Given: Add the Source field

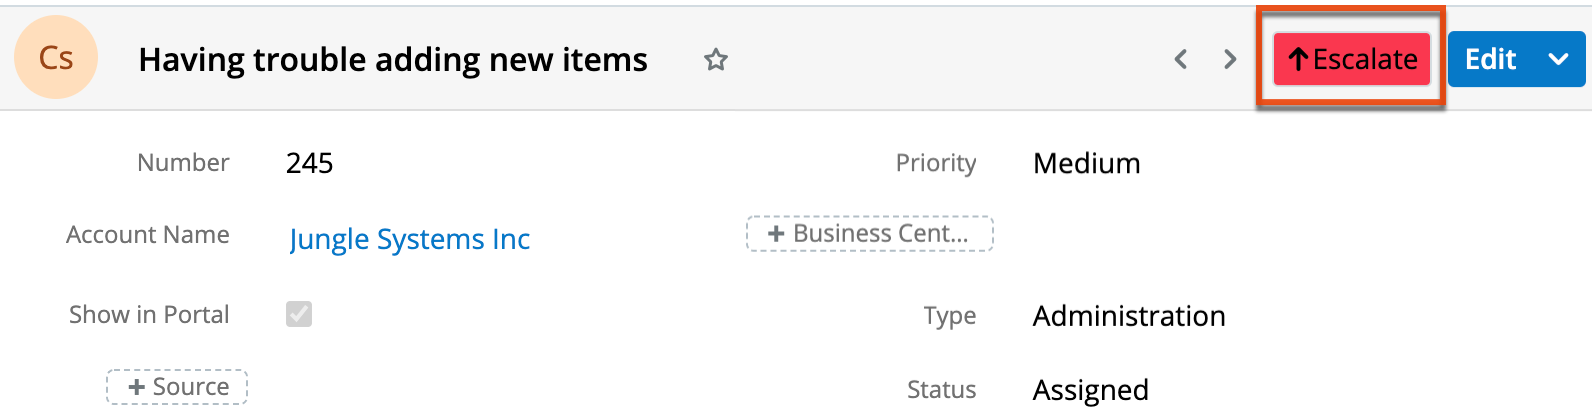Looking at the screenshot, I should coord(178,387).
